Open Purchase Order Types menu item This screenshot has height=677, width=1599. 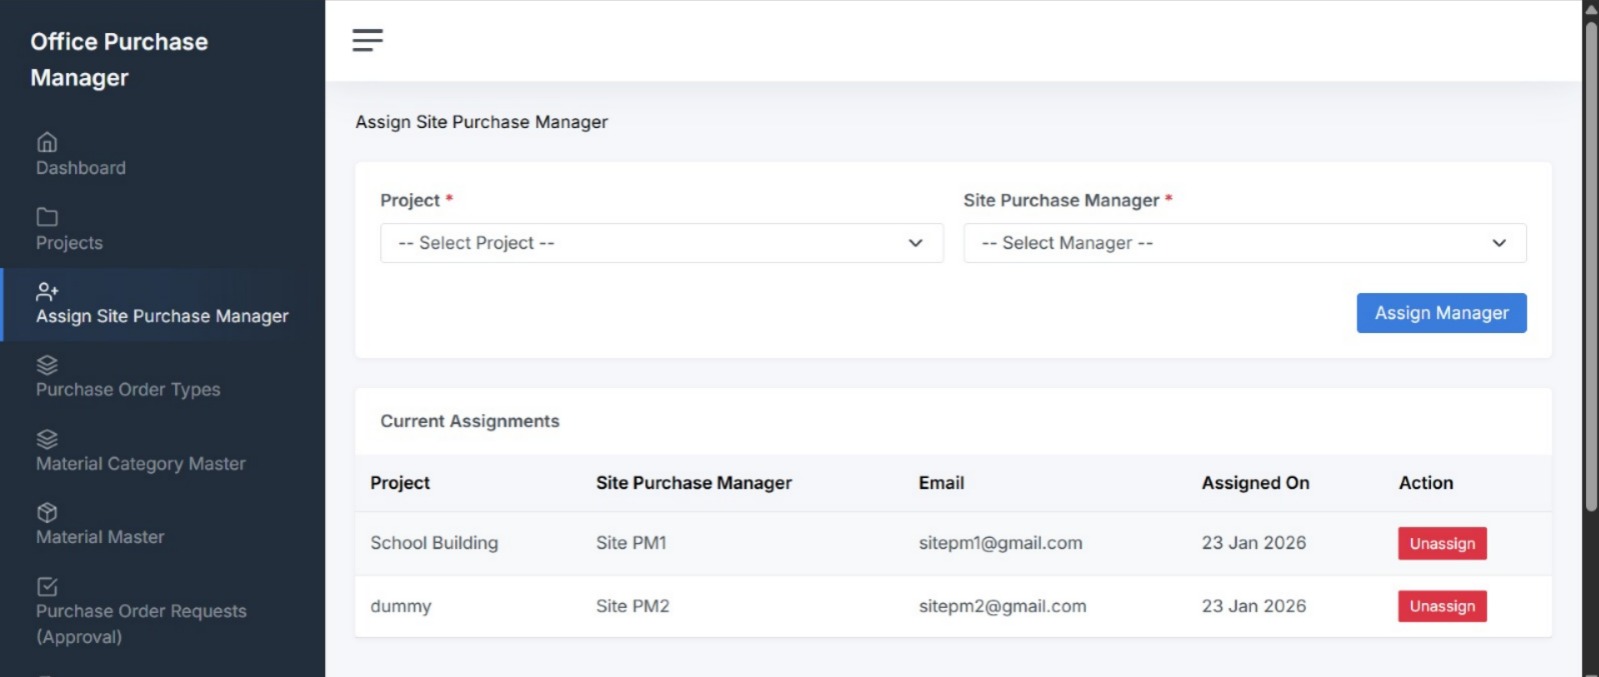coord(128,390)
